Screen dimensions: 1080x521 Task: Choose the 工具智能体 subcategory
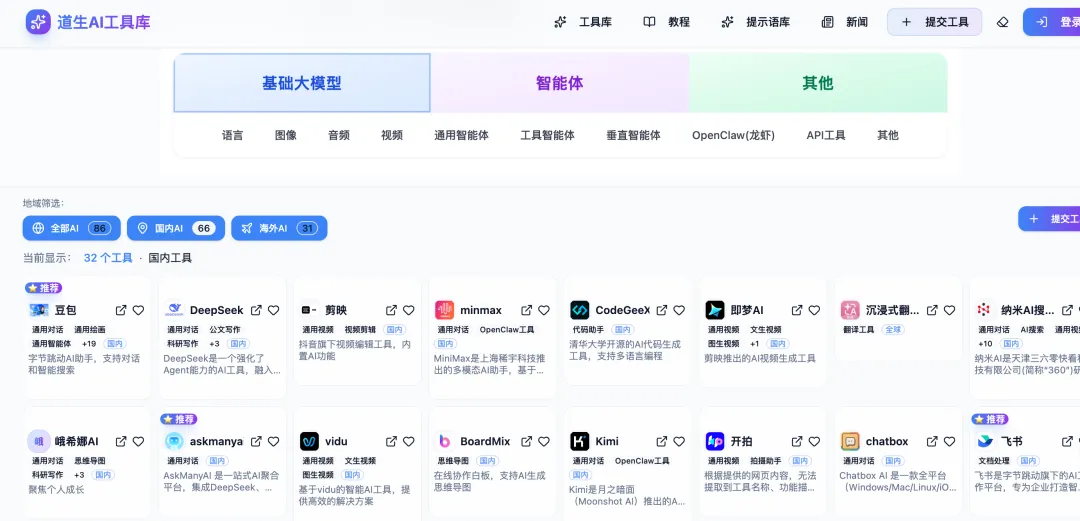[548, 135]
